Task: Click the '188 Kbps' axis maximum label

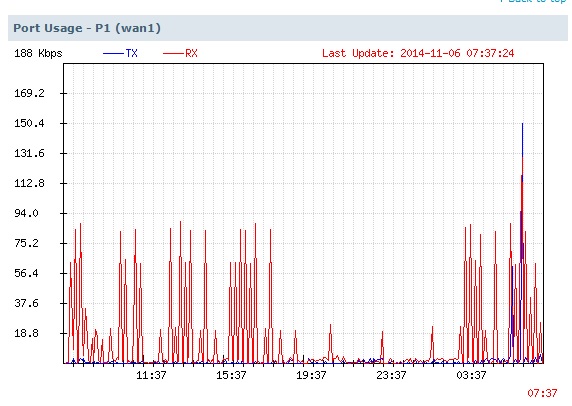Action: tap(38, 54)
